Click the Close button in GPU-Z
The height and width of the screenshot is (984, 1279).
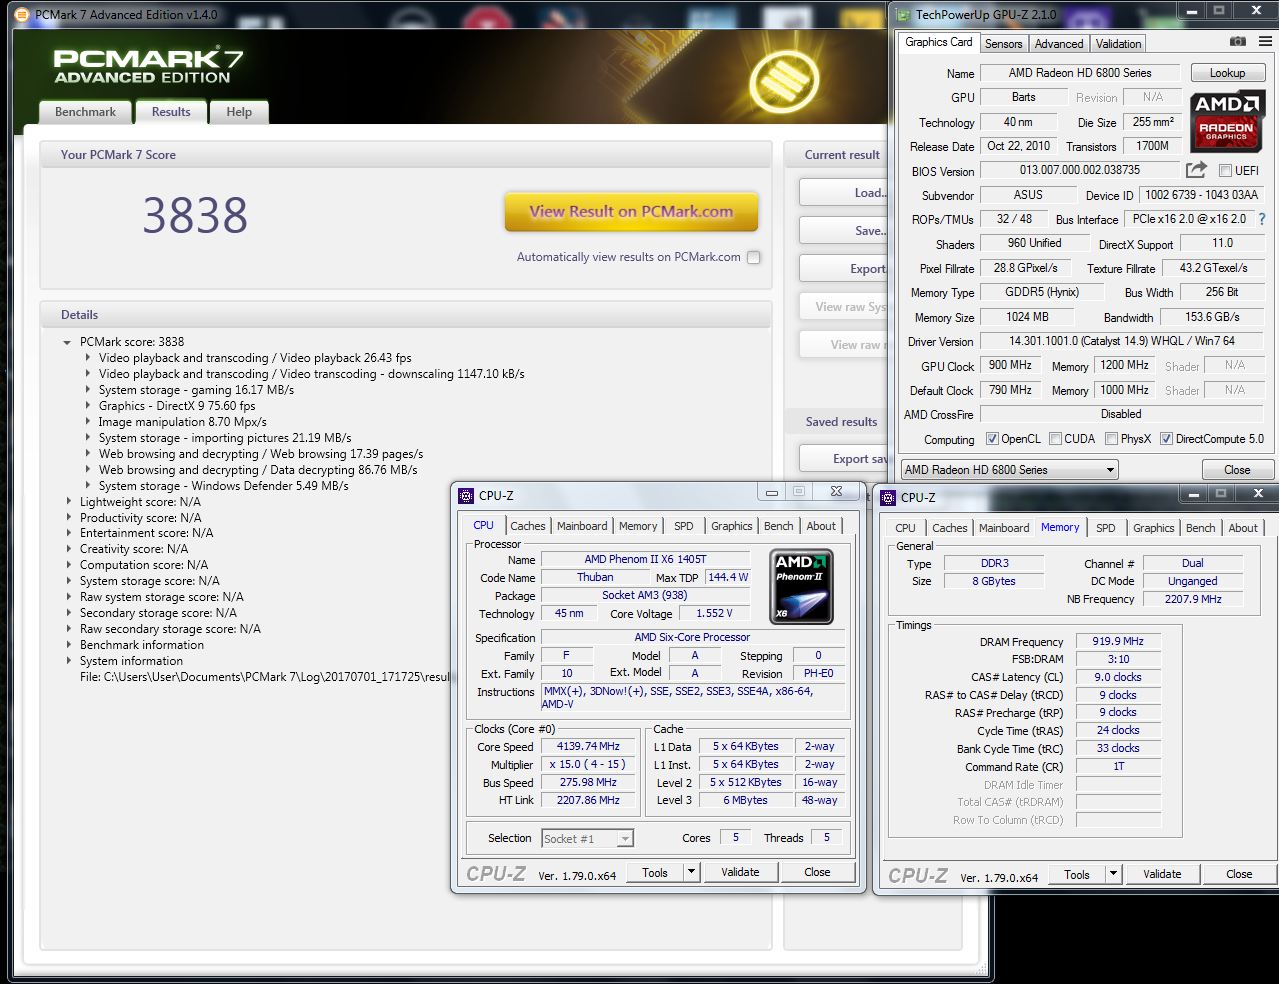tap(1237, 470)
